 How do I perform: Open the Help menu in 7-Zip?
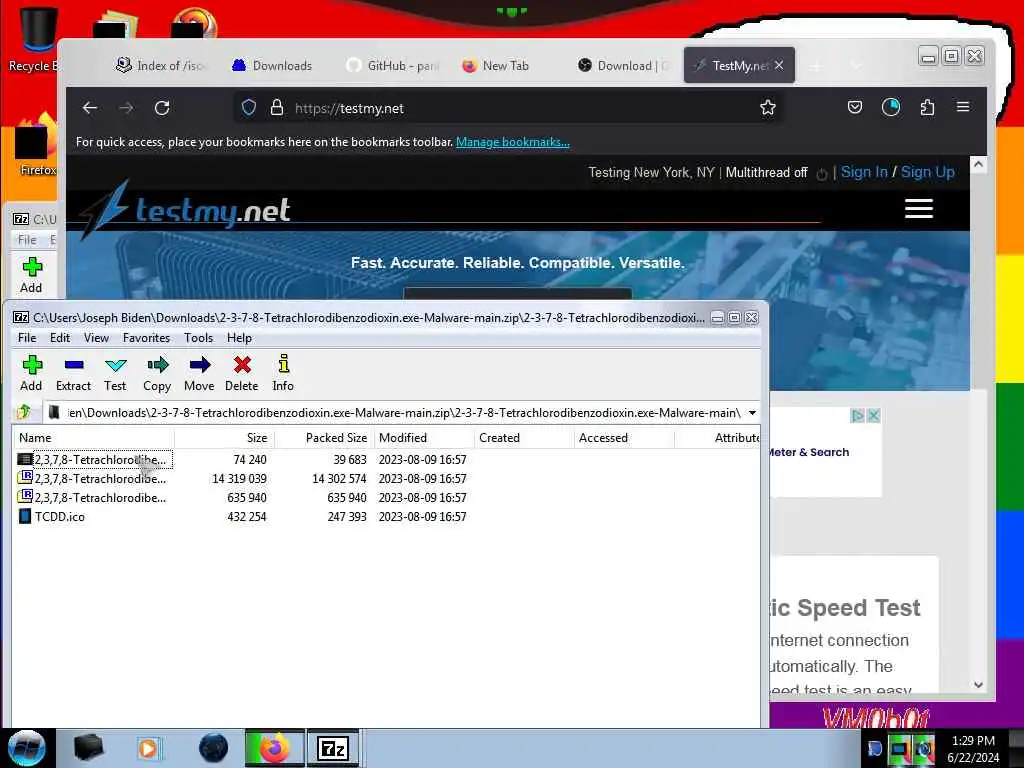(239, 338)
